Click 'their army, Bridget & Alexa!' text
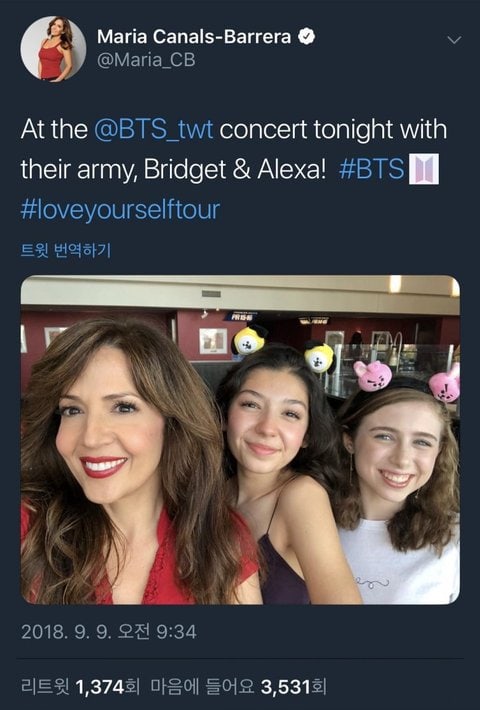This screenshot has width=480, height=710. 173,170
